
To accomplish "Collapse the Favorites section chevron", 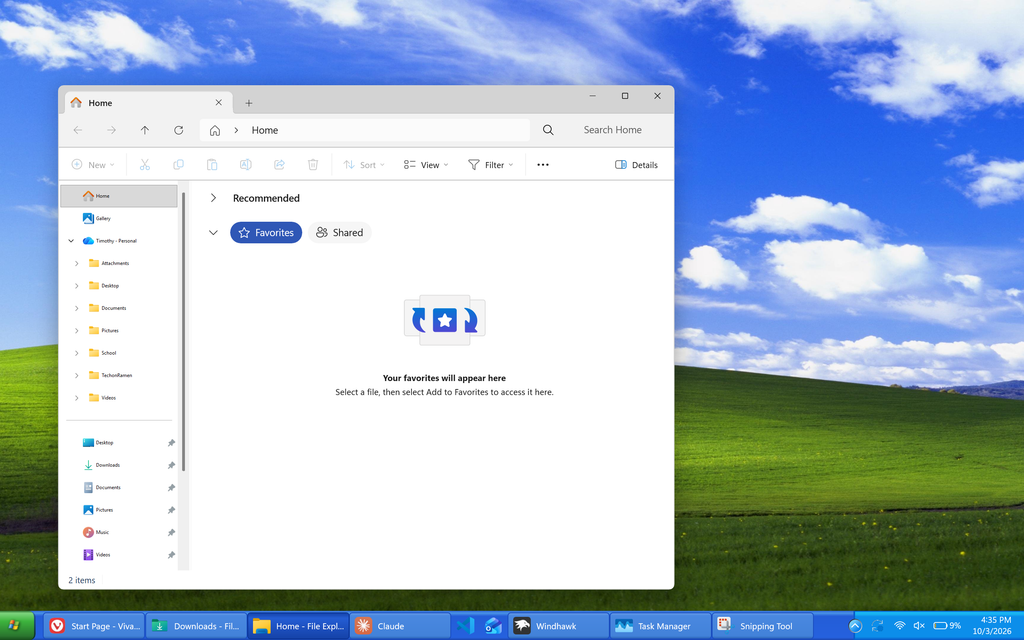I will (x=213, y=232).
